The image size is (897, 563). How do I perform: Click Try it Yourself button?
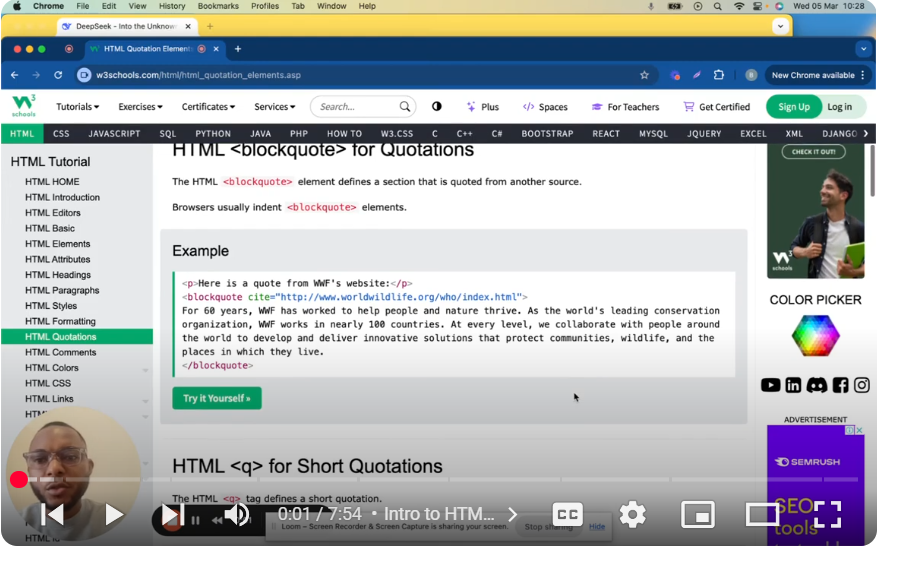[x=217, y=398]
